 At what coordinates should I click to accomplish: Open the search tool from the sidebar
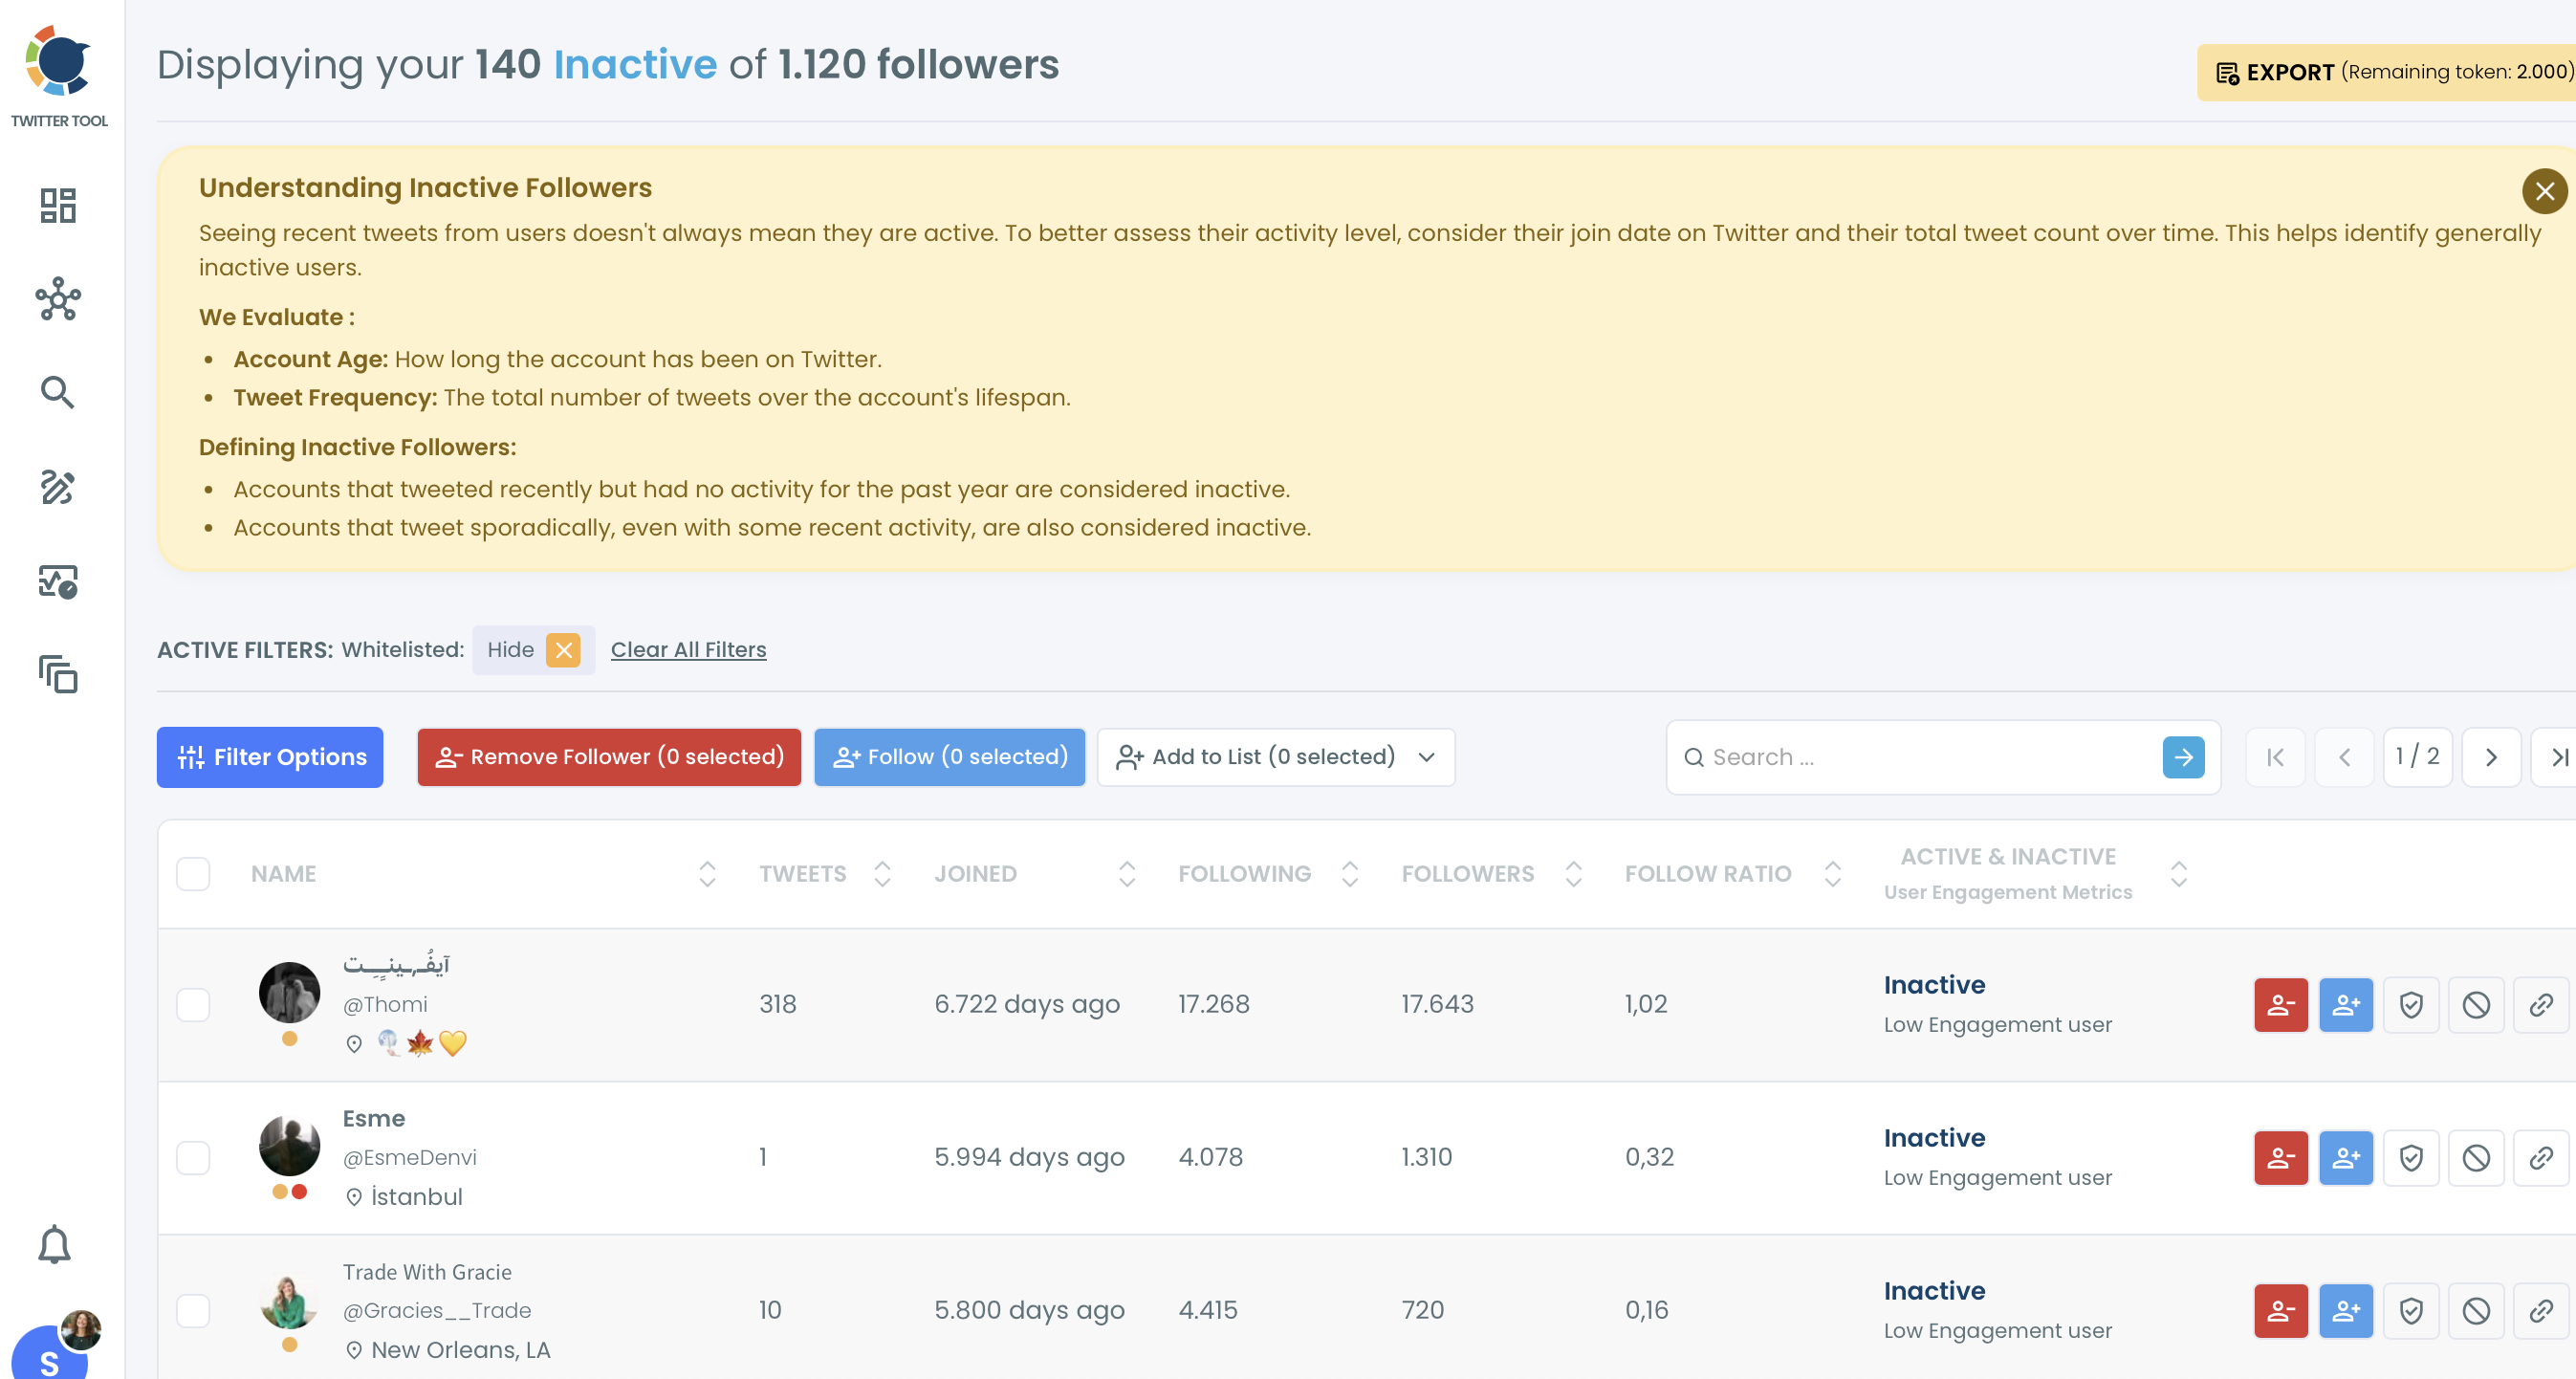[x=57, y=392]
